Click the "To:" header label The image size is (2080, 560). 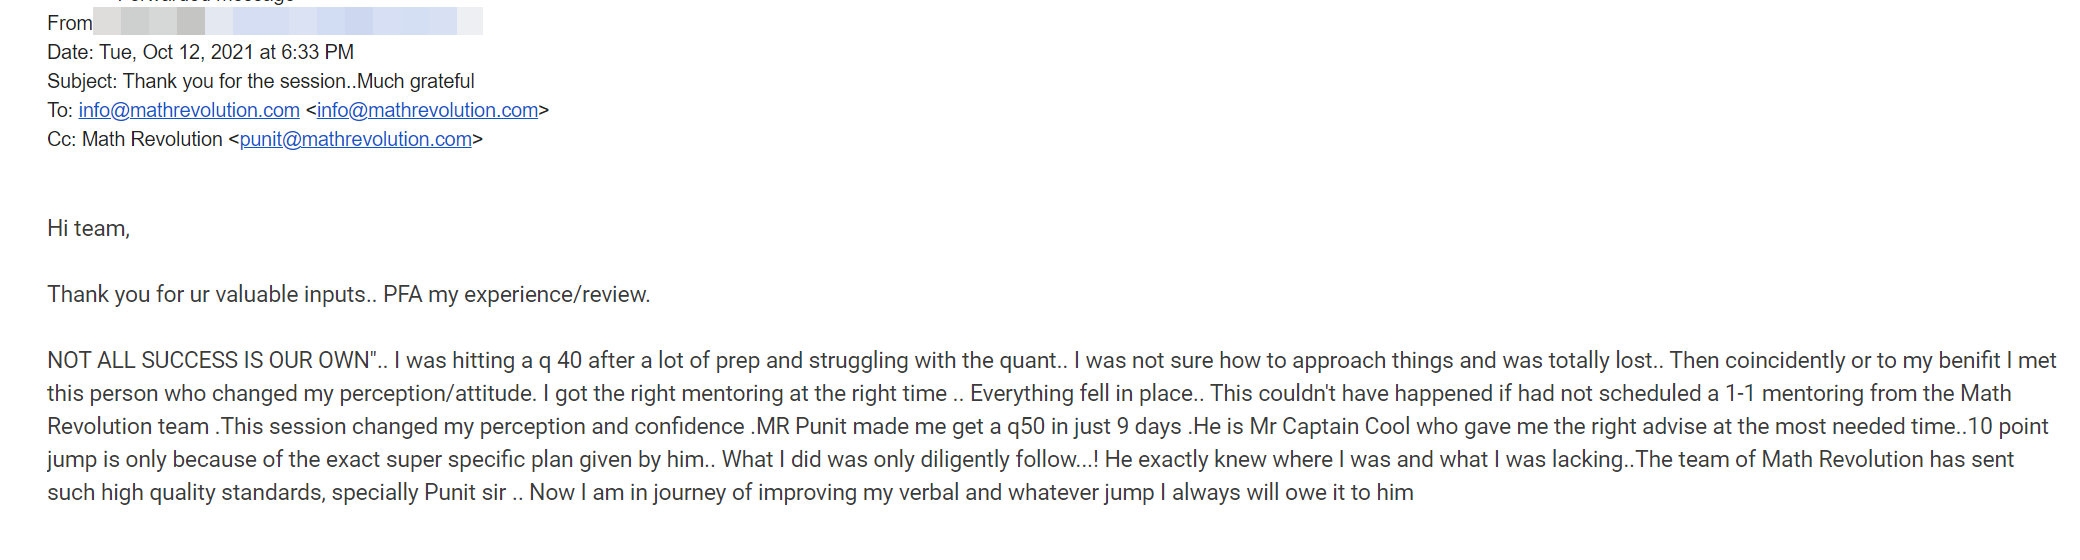coord(59,110)
